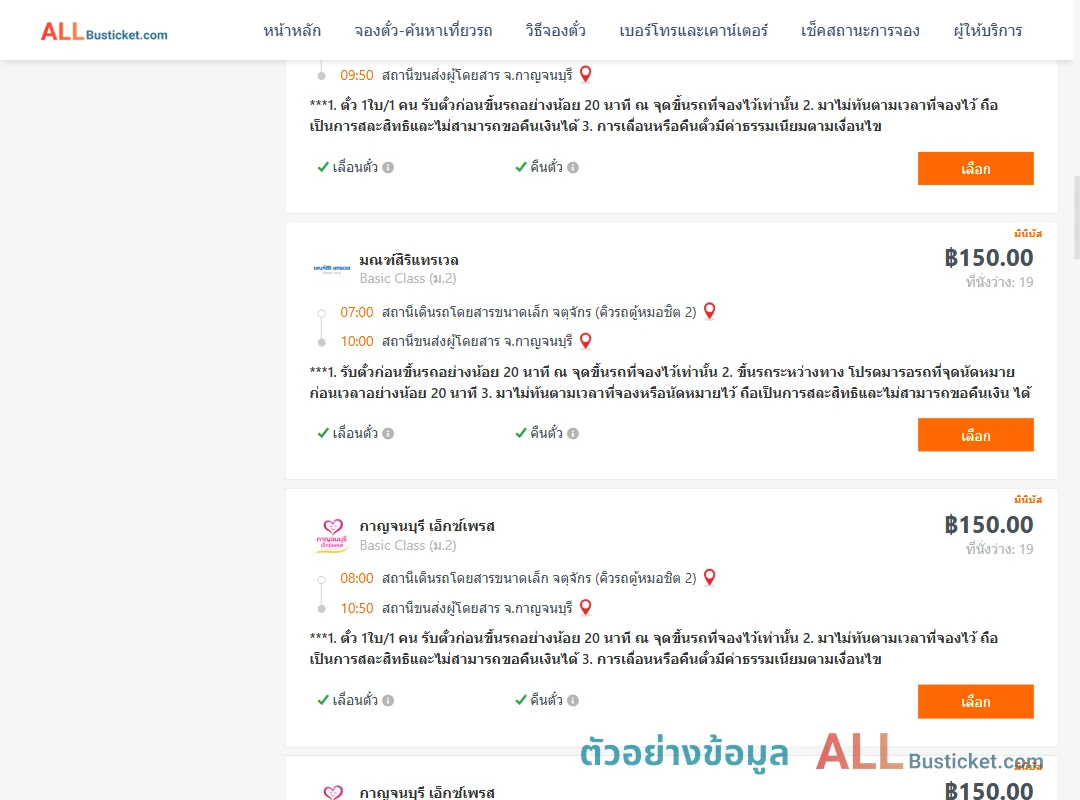Open the ผู้ให้บริการ menu item
Screen dimensions: 1080x800
[987, 31]
